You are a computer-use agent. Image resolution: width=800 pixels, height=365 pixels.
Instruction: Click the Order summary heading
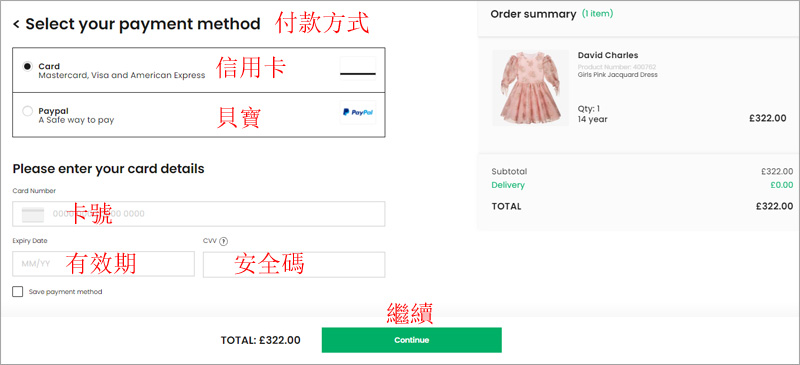point(533,14)
